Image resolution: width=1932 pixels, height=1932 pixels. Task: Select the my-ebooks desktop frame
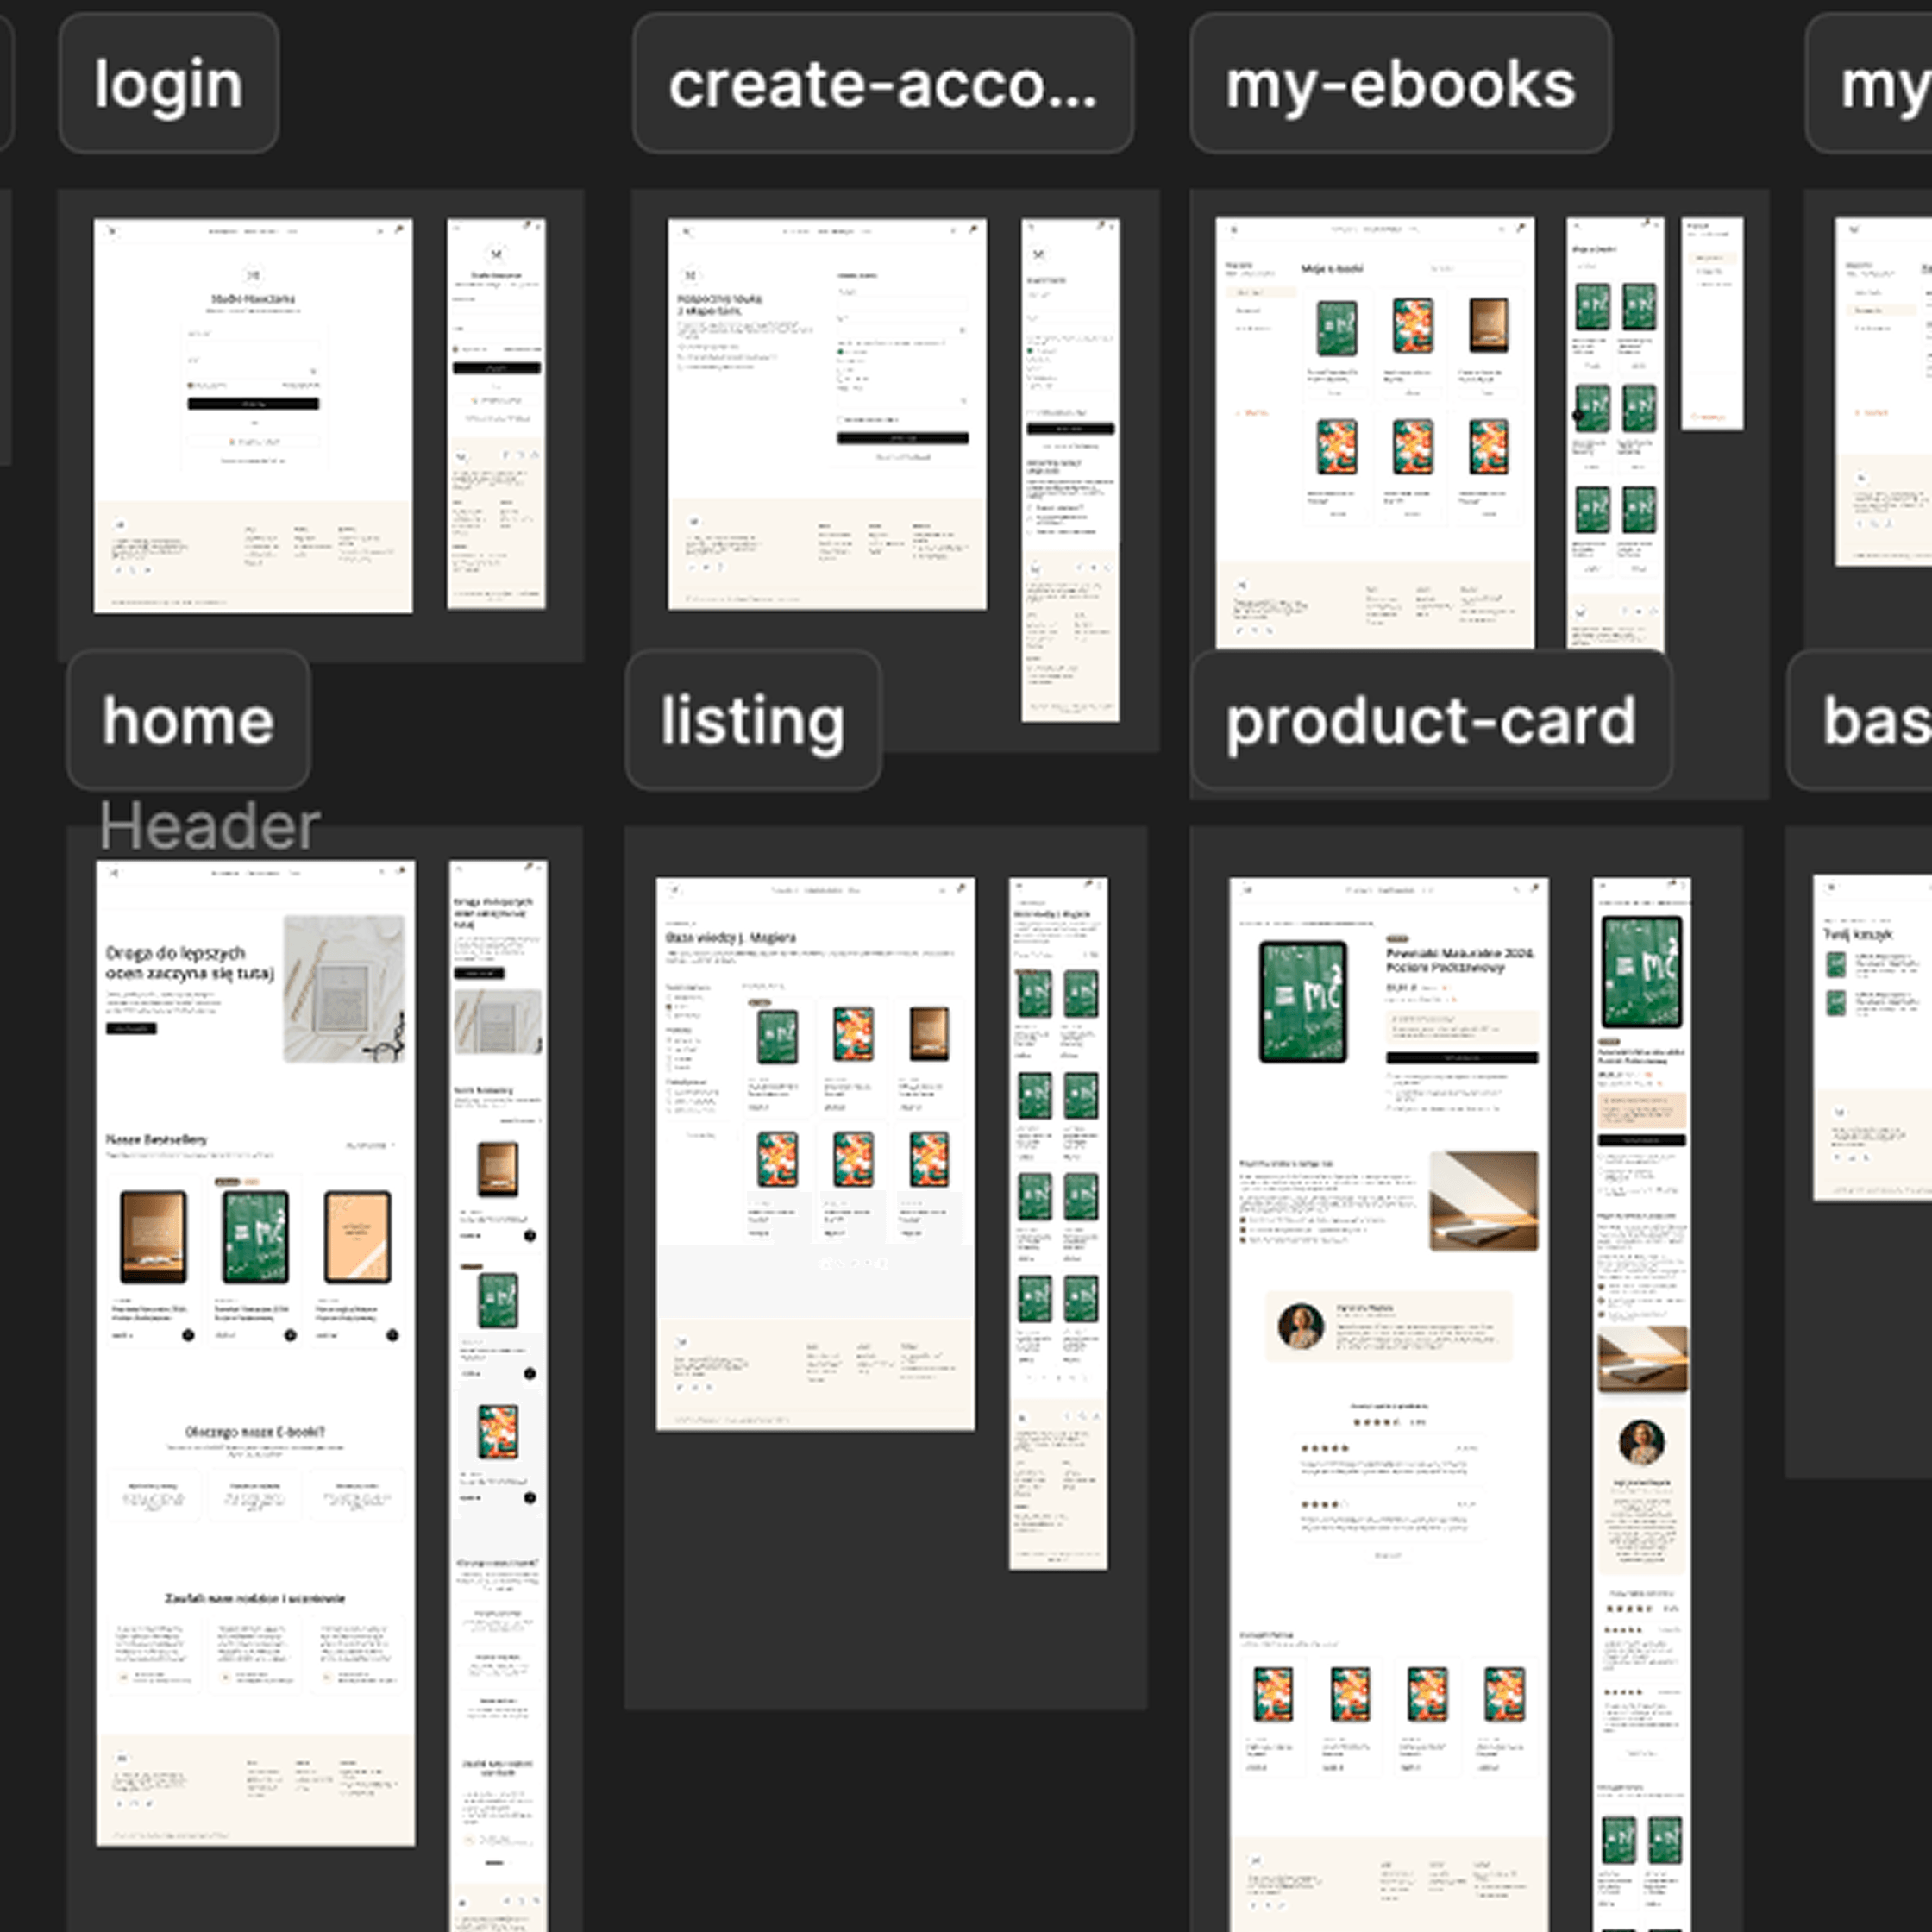1375,433
